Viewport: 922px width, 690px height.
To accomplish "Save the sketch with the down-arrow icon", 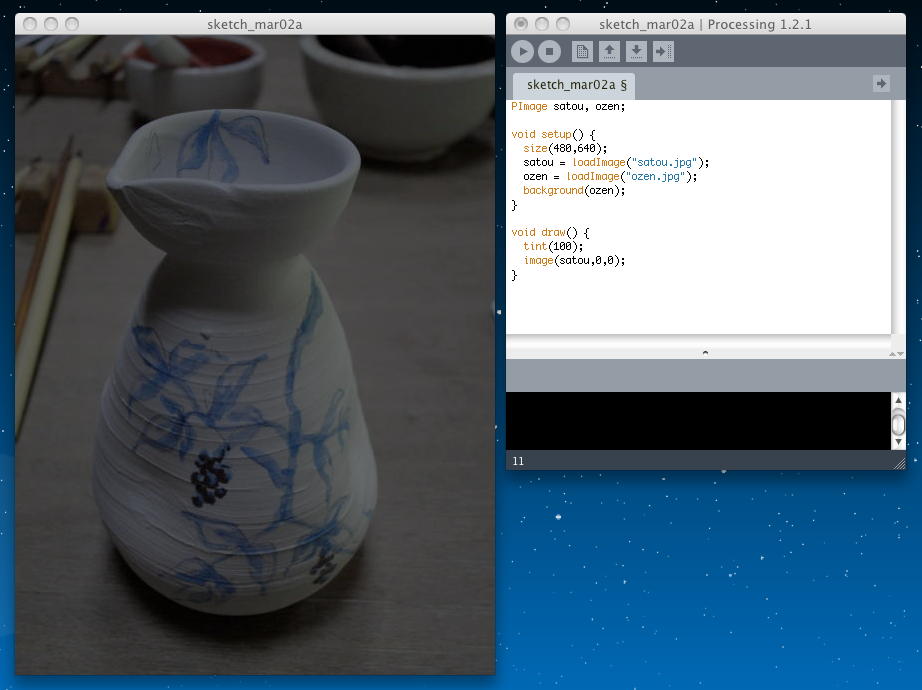I will (x=636, y=52).
